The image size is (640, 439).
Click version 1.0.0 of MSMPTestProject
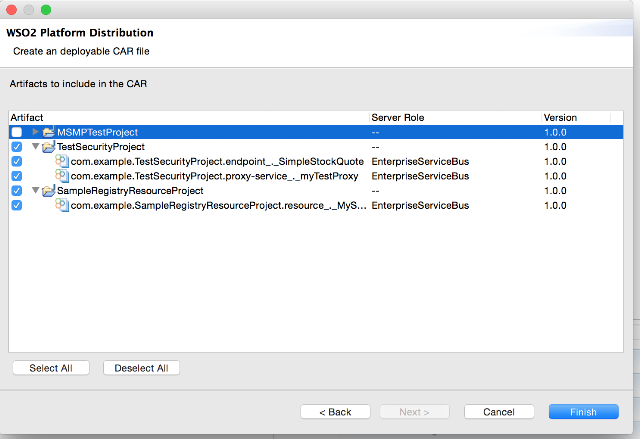click(x=555, y=132)
